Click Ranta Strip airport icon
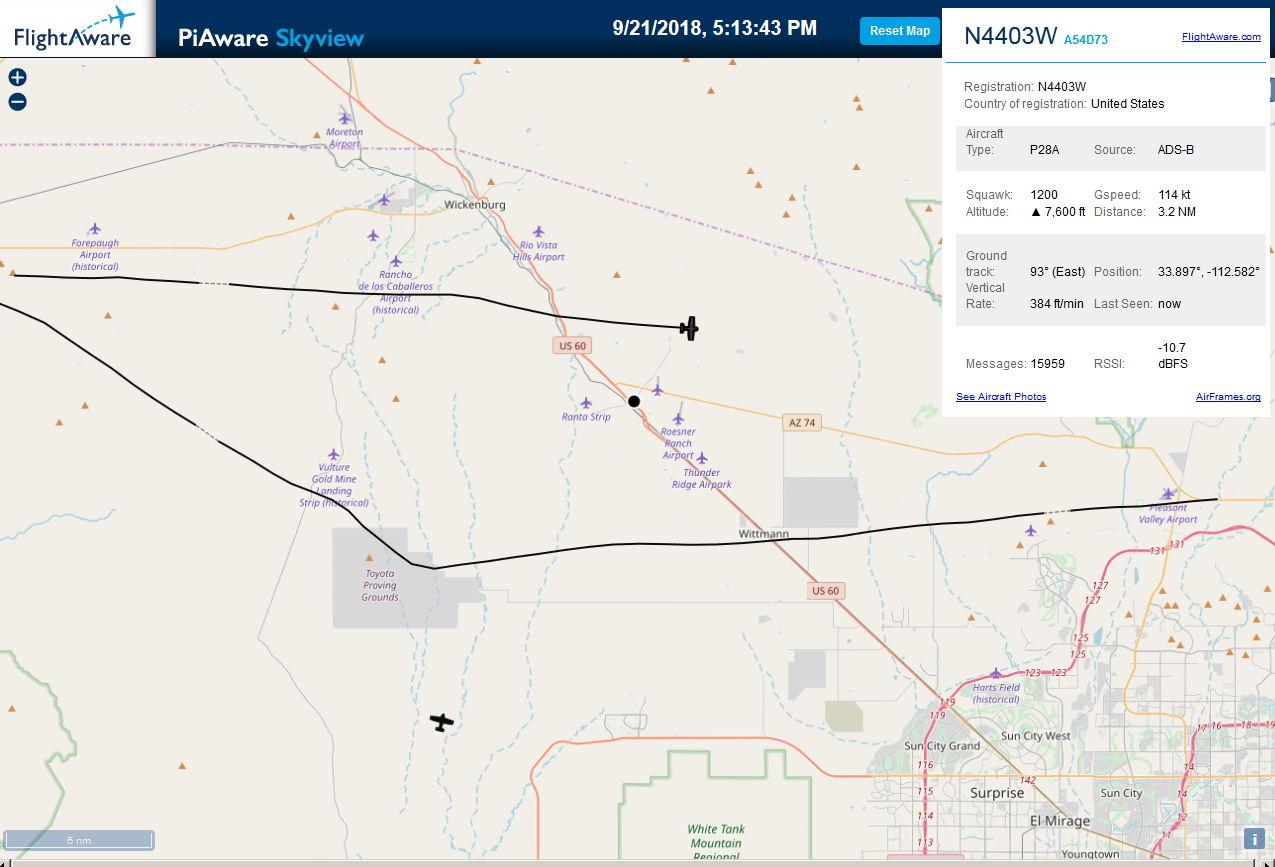The width and height of the screenshot is (1275, 867). [x=586, y=403]
